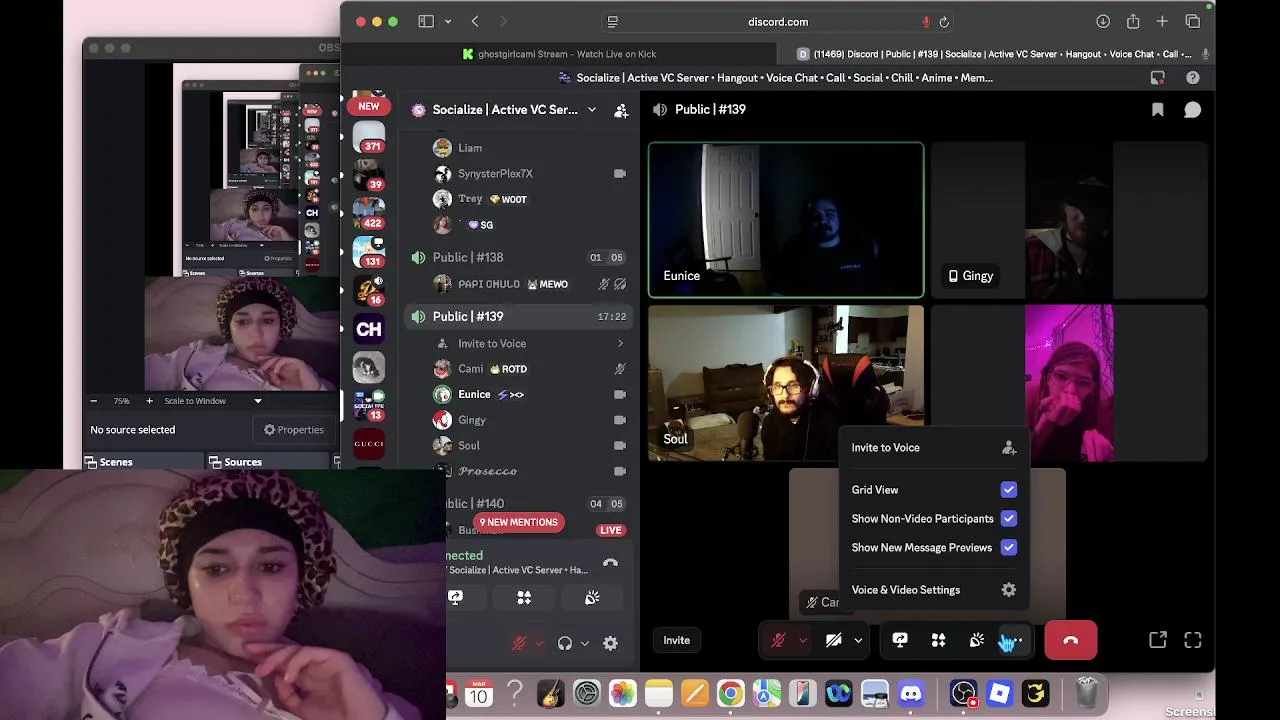Enter full screen for the voice call

(1193, 640)
